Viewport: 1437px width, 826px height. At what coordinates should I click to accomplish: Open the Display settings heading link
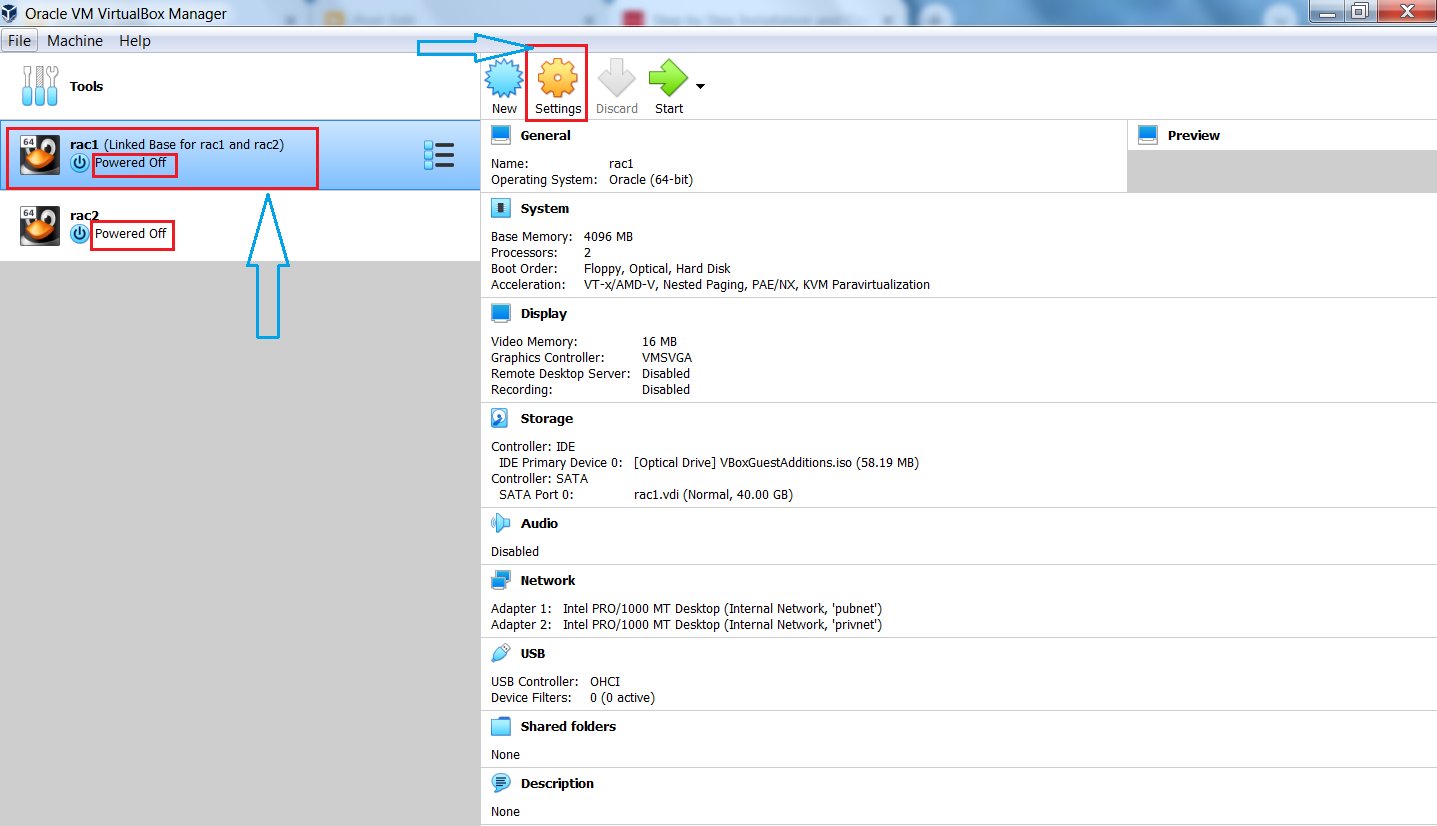coord(544,313)
